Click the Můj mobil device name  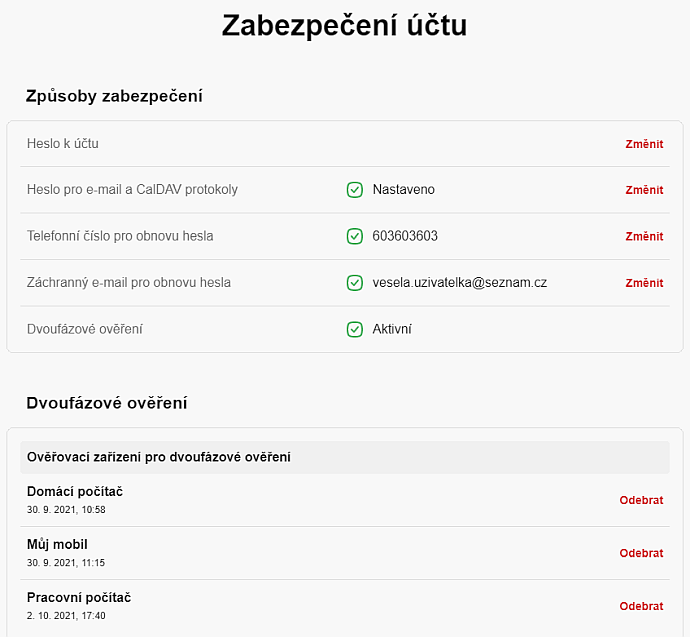click(x=57, y=545)
